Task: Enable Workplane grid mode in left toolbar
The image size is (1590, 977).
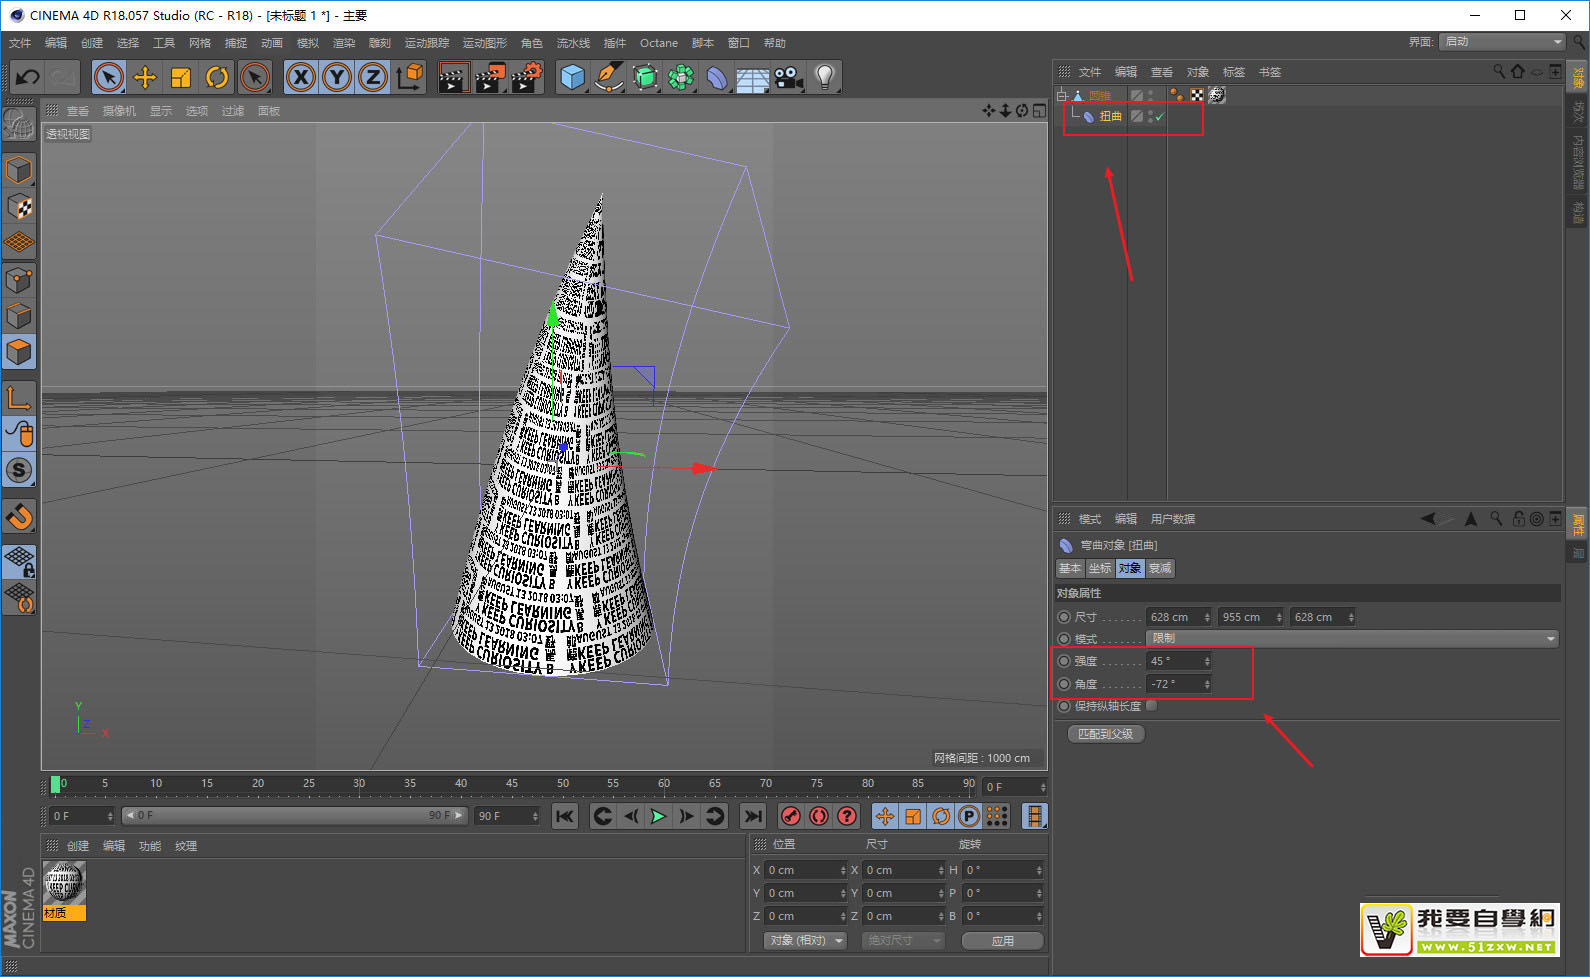Action: pos(19,243)
